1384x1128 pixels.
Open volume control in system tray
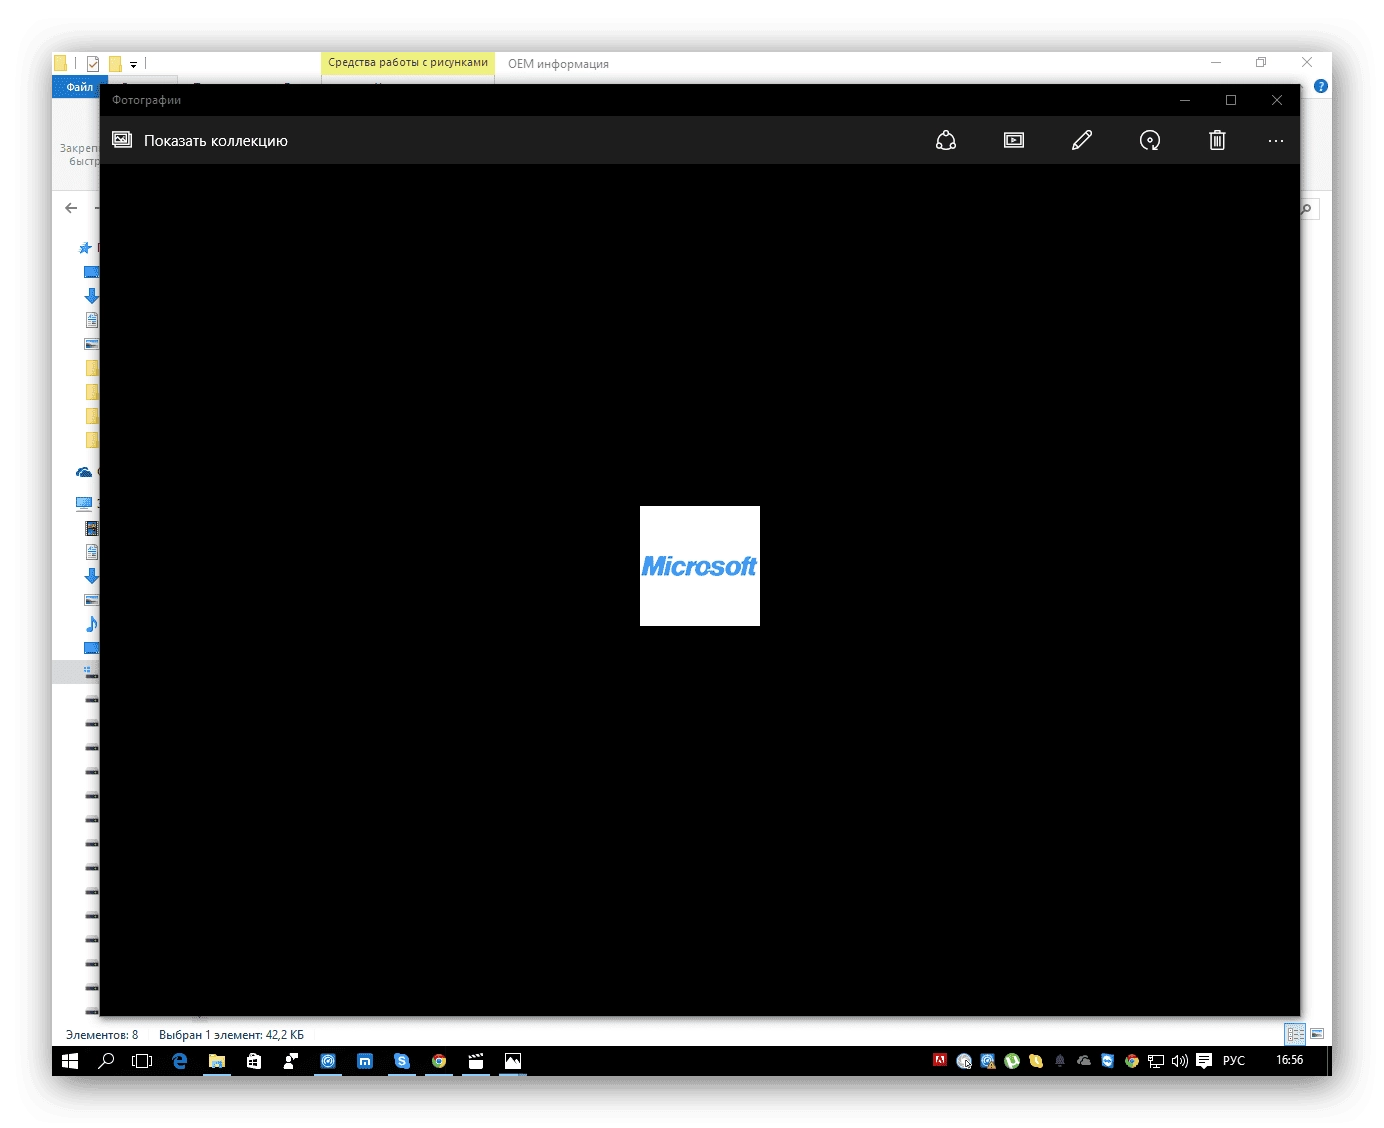[x=1180, y=1061]
